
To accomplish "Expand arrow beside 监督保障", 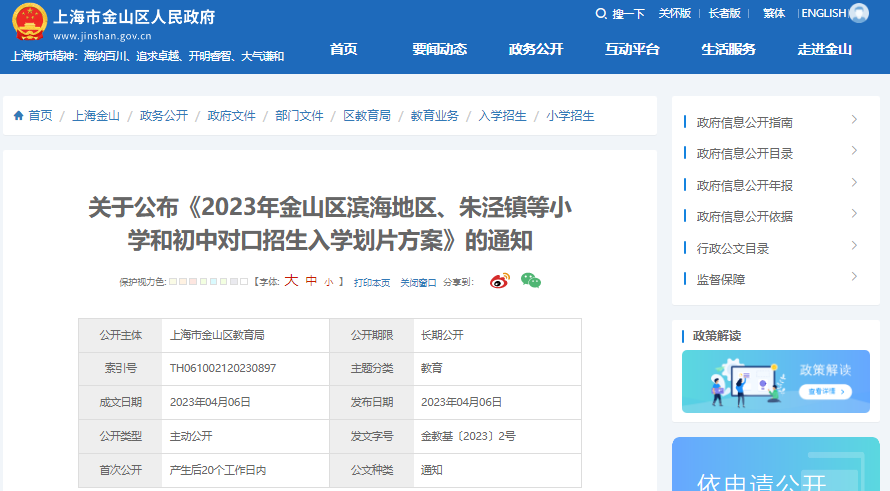I will point(854,277).
